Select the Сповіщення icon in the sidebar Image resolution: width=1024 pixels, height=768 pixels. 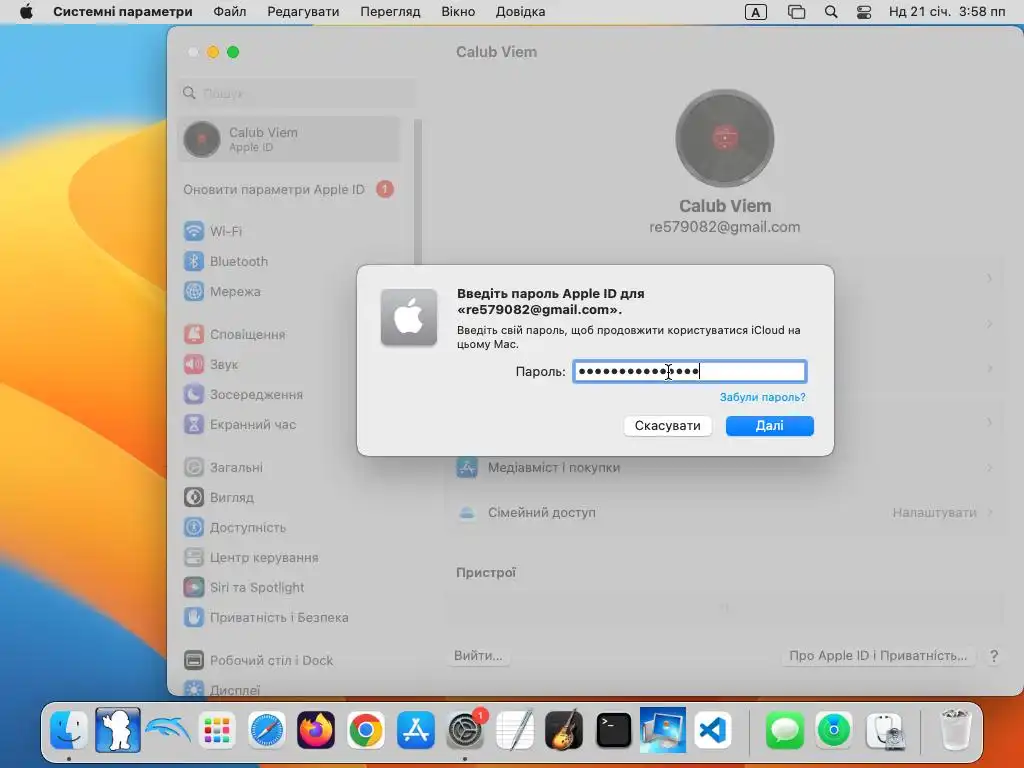pyautogui.click(x=193, y=334)
